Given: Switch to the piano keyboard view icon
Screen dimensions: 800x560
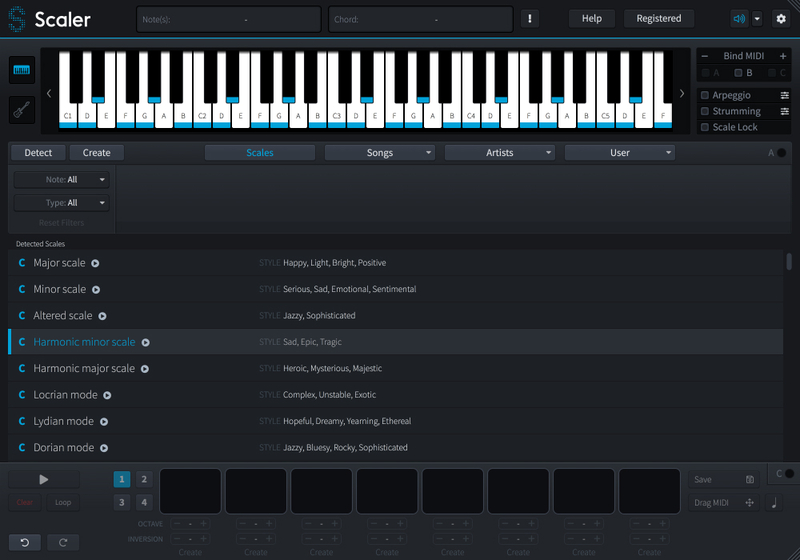Looking at the screenshot, I should (21, 70).
